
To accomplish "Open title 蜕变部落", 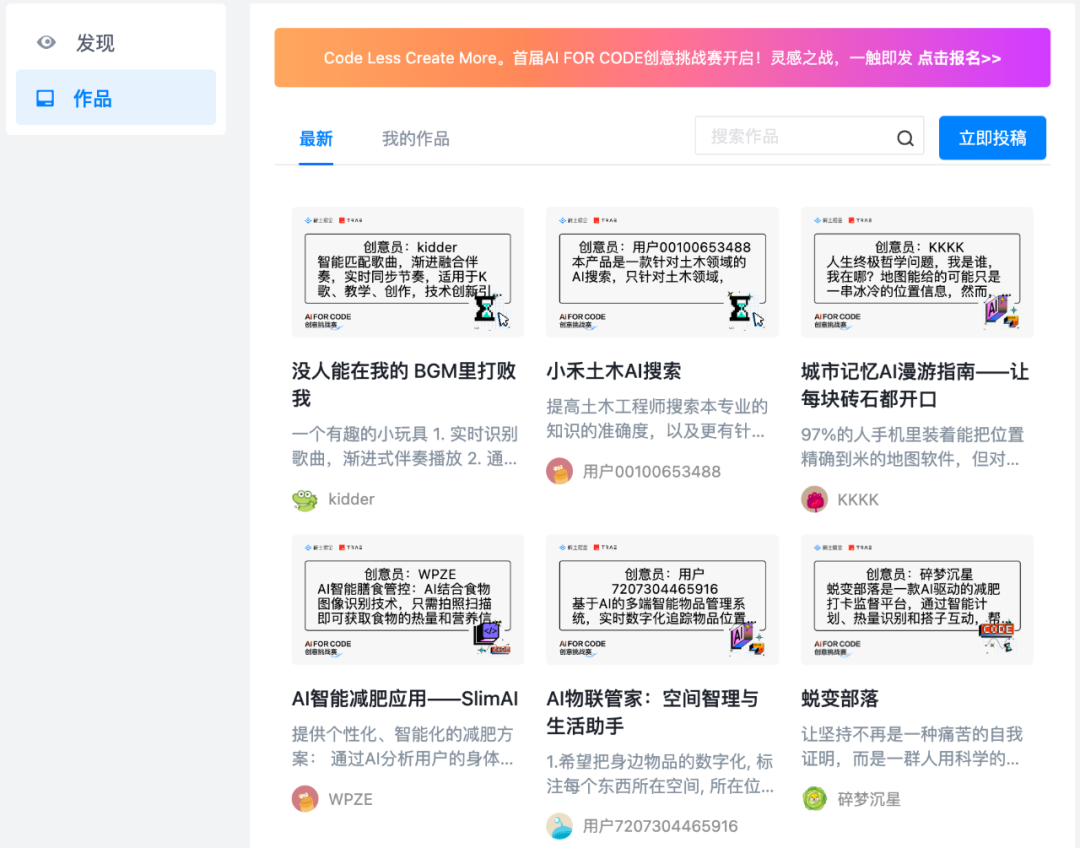I will (840, 699).
